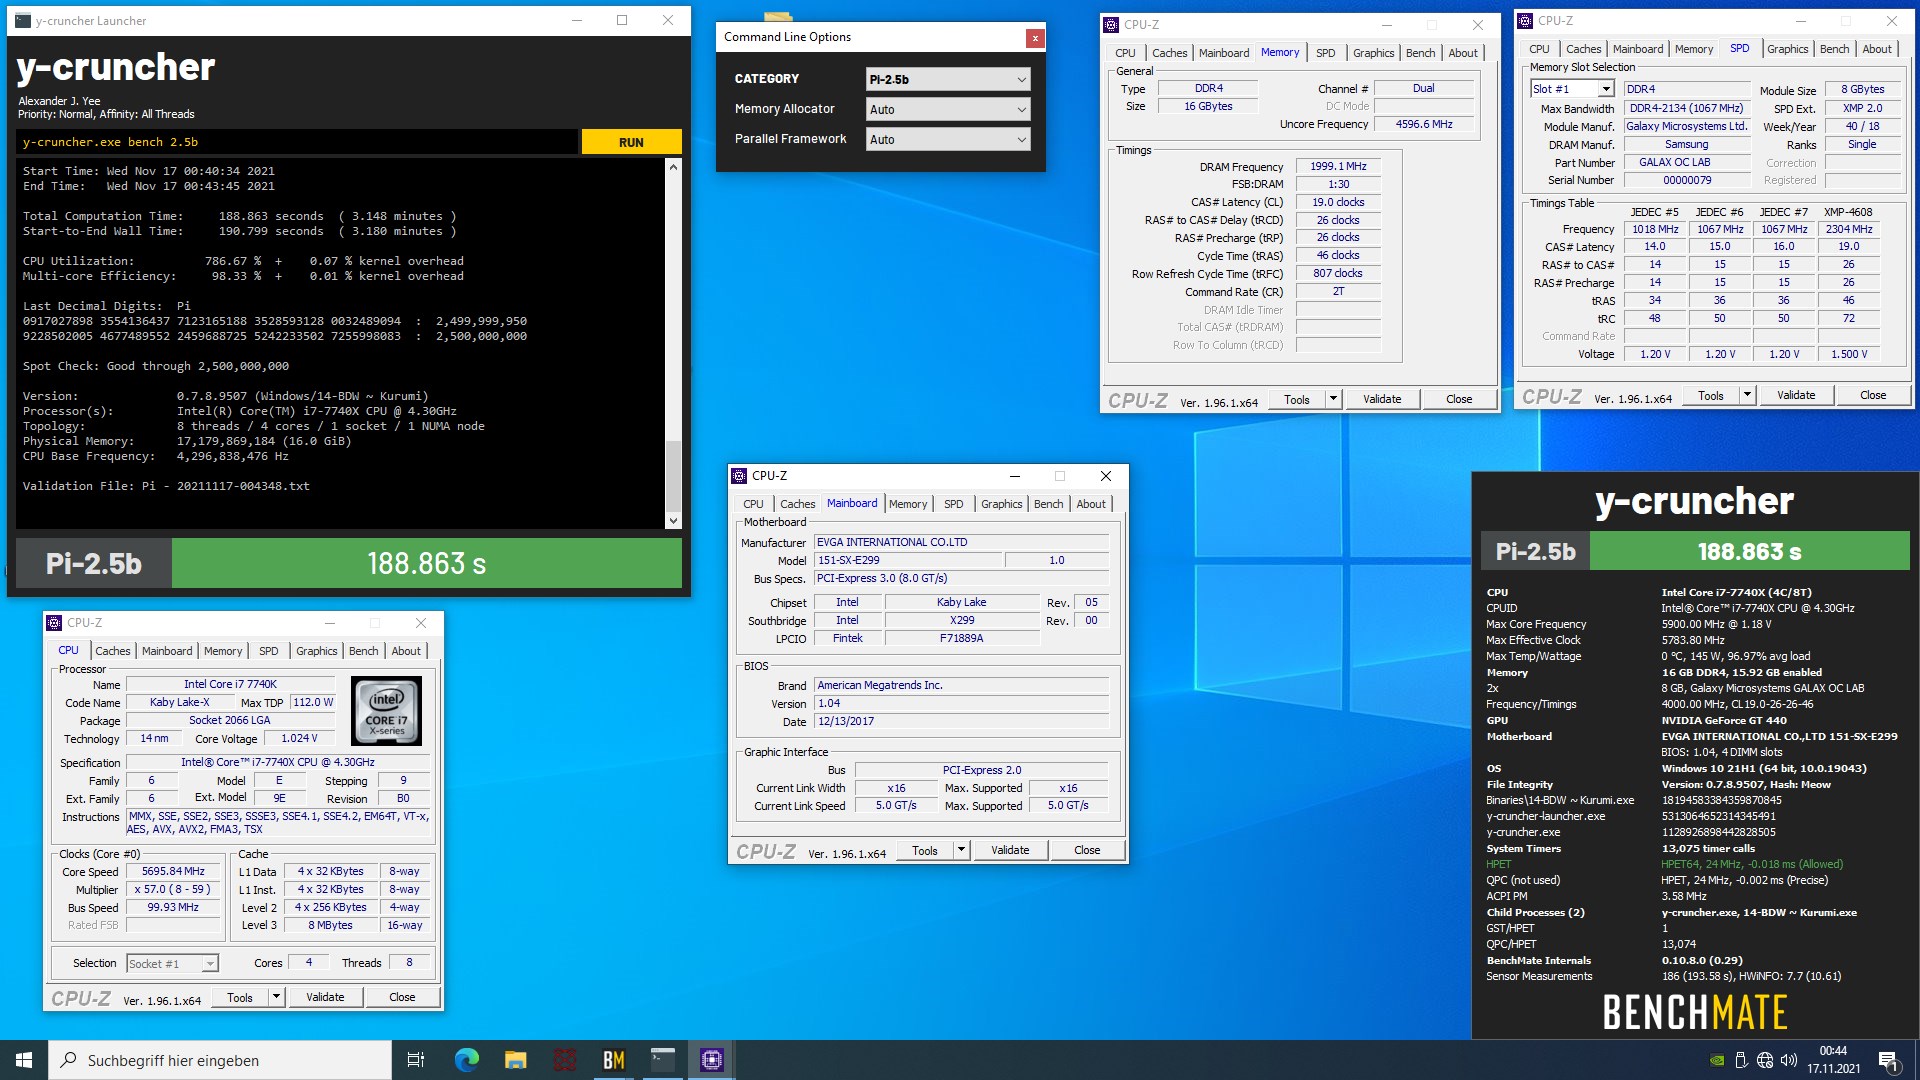Open CPU-Z taskbar icon
The height and width of the screenshot is (1080, 1920).
click(x=712, y=1060)
